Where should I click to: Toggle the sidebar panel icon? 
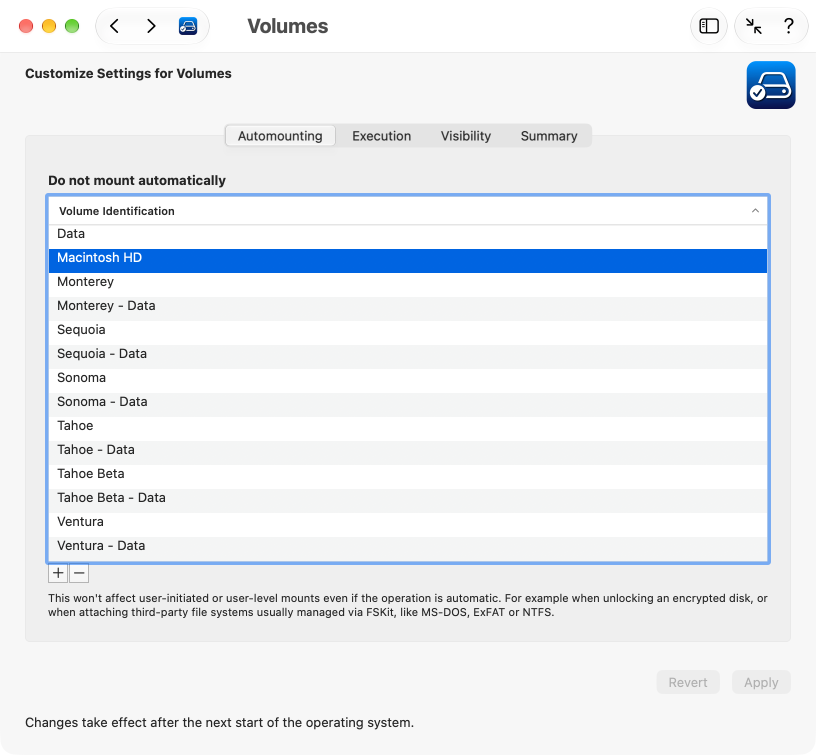(709, 26)
